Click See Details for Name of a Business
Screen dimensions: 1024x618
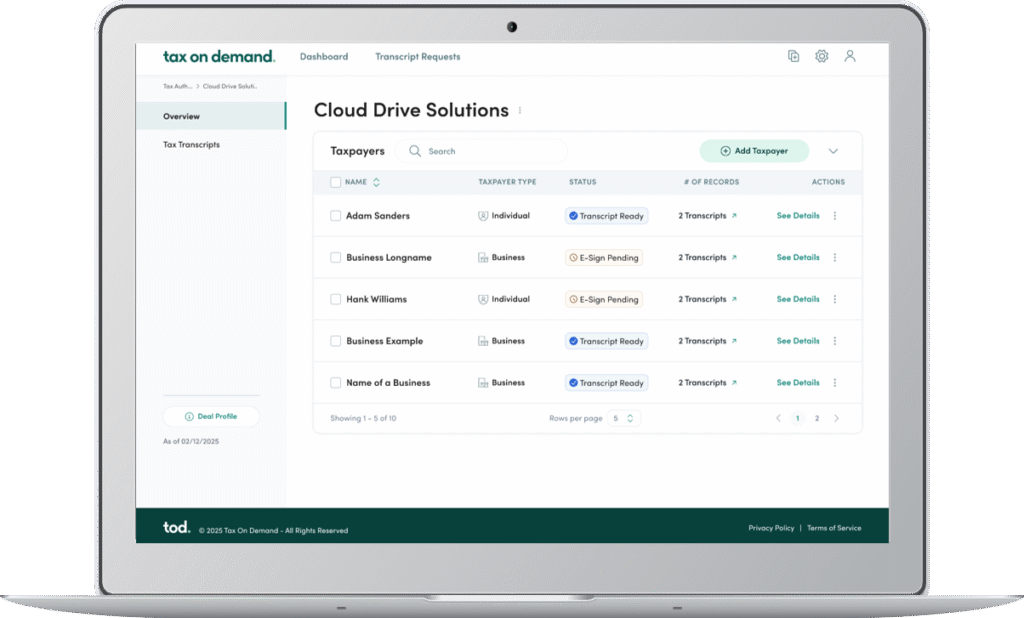(798, 383)
